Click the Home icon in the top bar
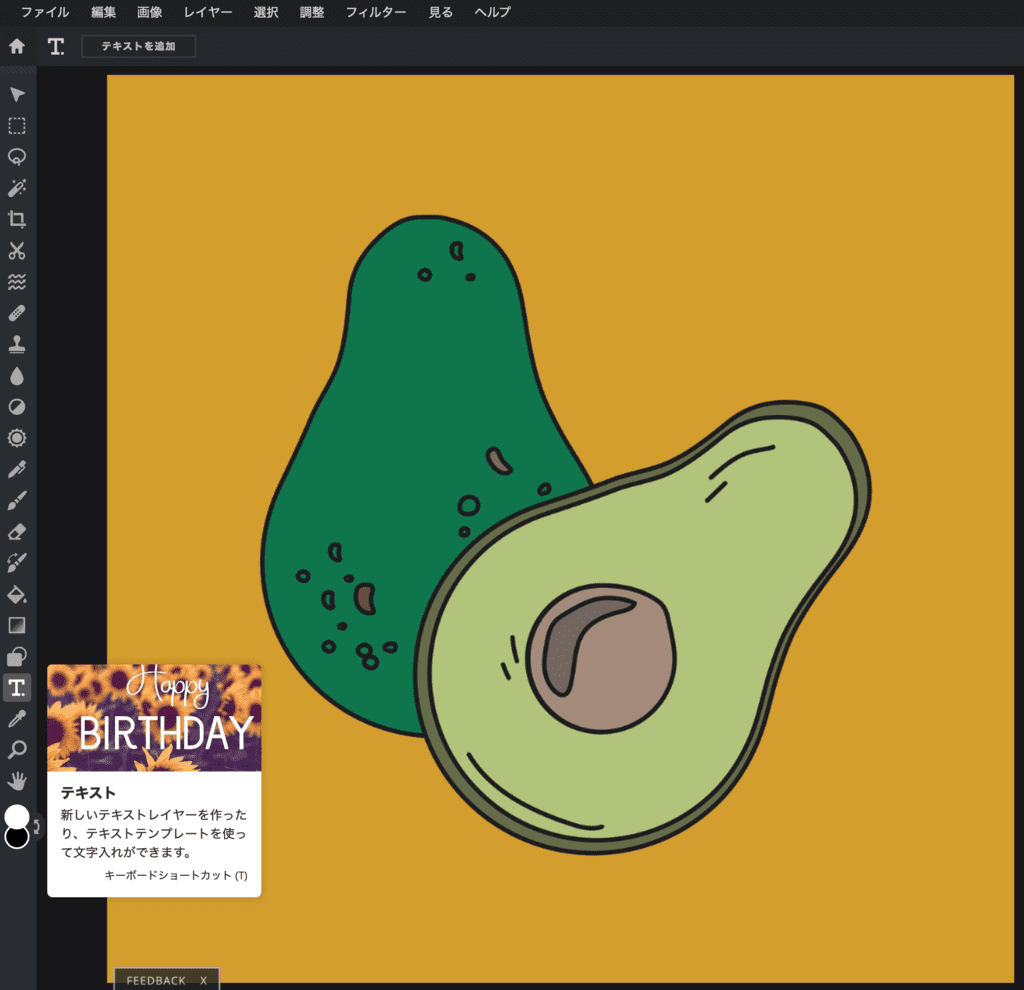 [16, 45]
